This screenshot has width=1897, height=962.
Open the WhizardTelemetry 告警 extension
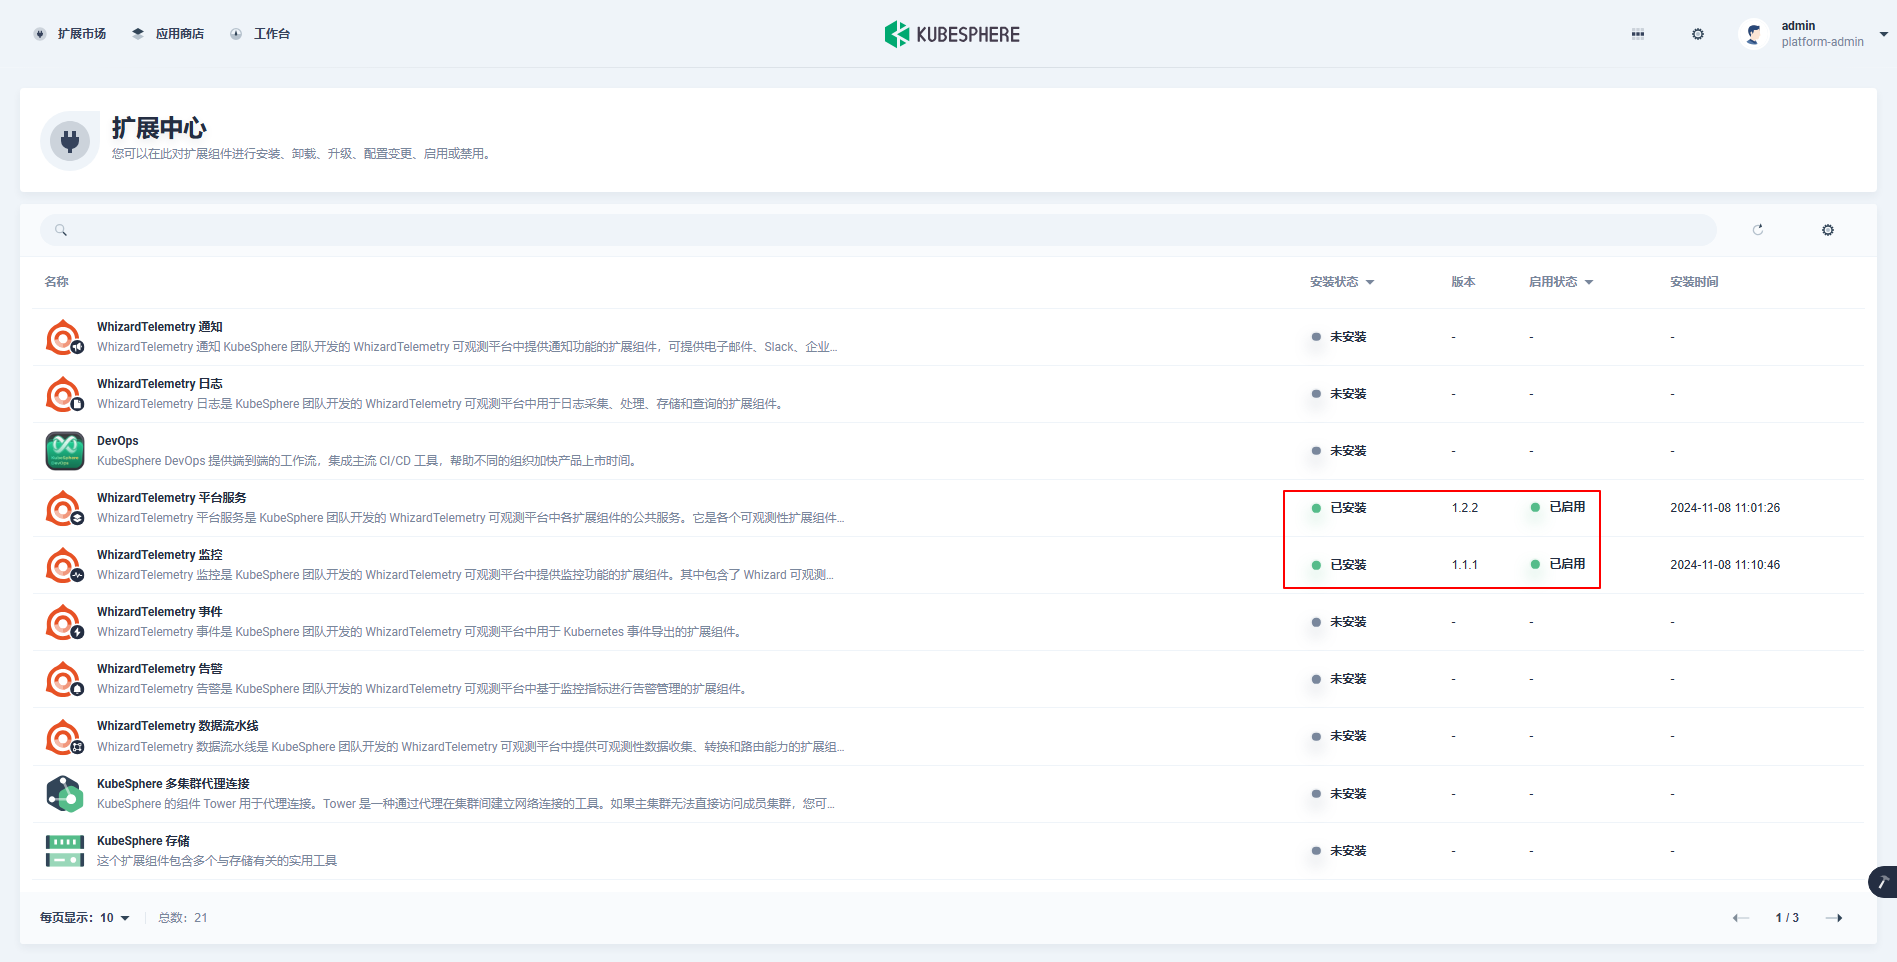click(x=160, y=669)
